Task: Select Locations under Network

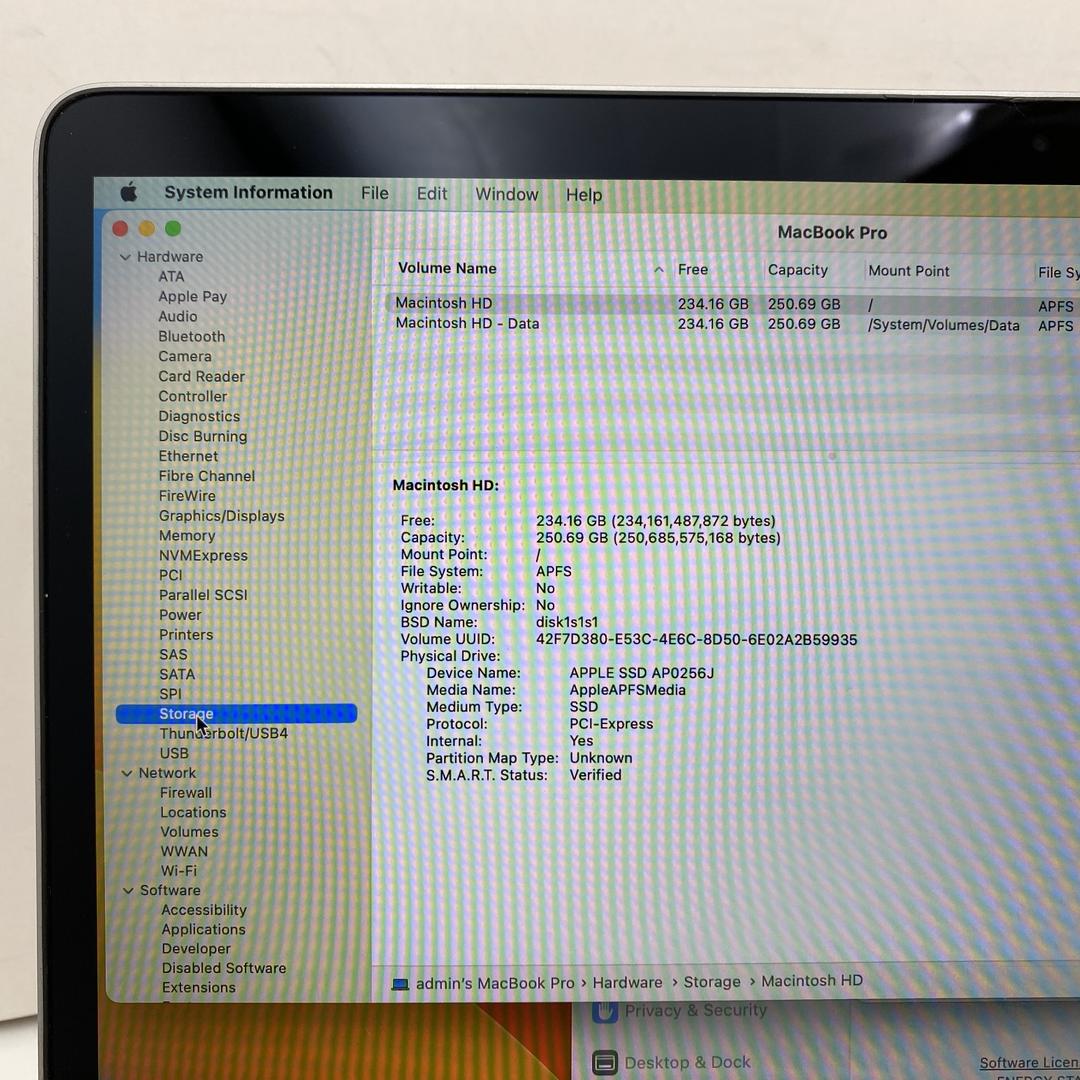Action: 193,813
